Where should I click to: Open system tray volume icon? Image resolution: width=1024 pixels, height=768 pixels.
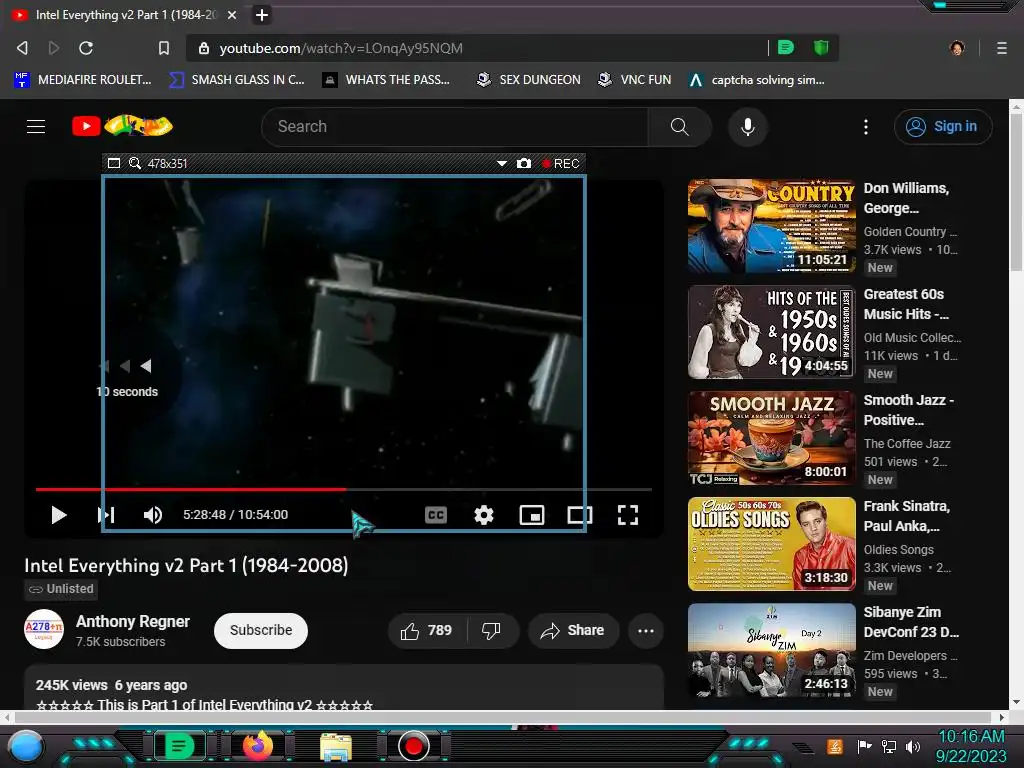click(x=913, y=746)
